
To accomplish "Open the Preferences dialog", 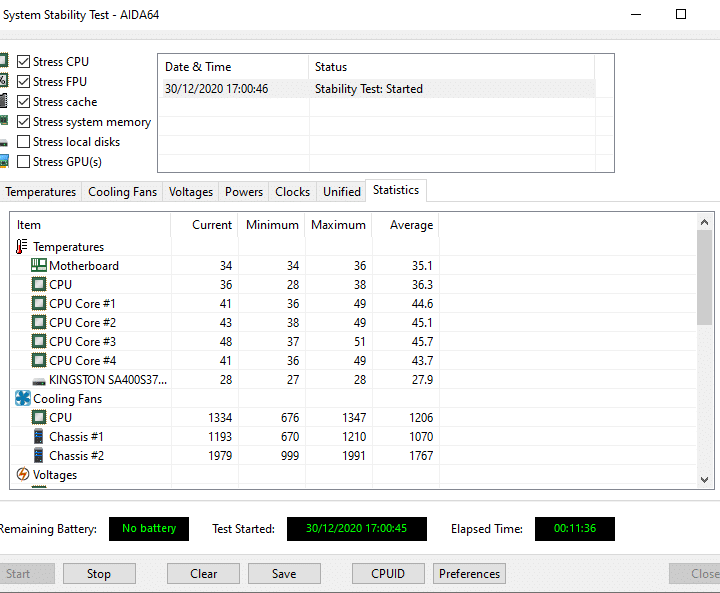I will [469, 574].
